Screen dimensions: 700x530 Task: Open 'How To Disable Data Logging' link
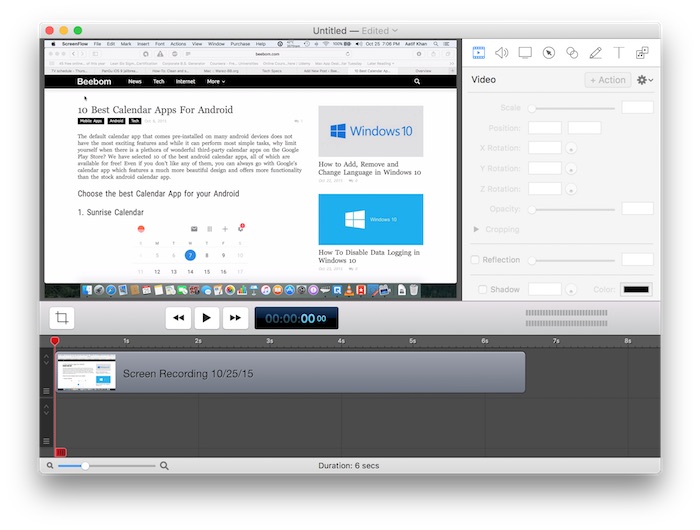click(x=369, y=256)
